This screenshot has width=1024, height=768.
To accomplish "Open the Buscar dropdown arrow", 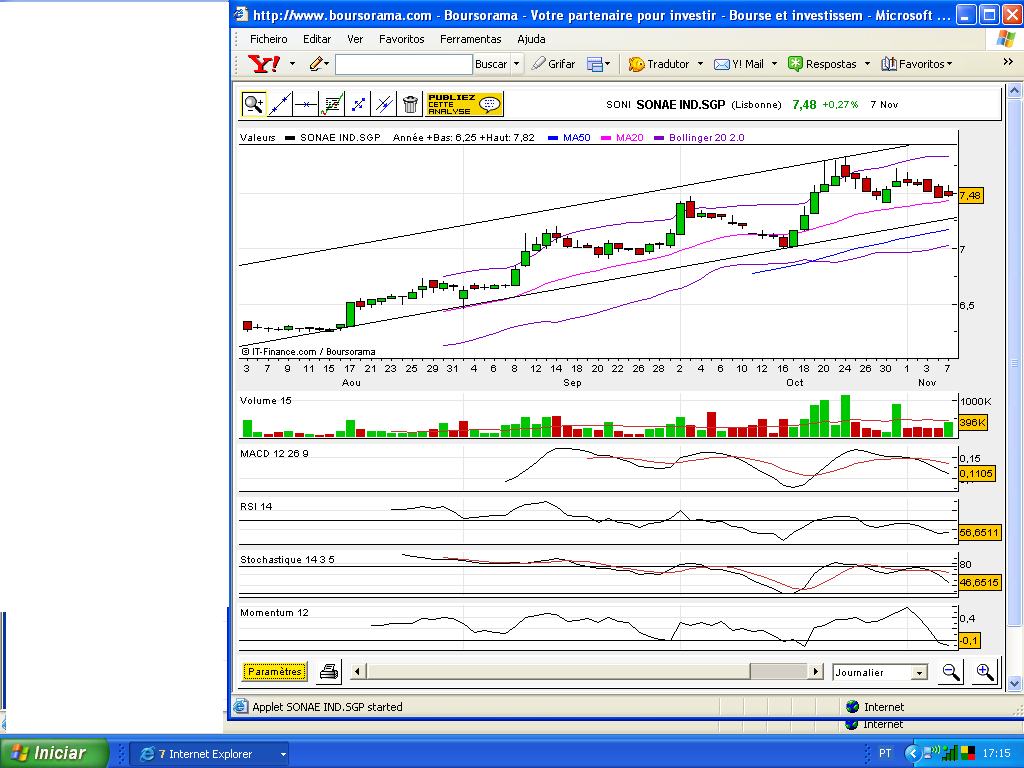I will pyautogui.click(x=517, y=64).
